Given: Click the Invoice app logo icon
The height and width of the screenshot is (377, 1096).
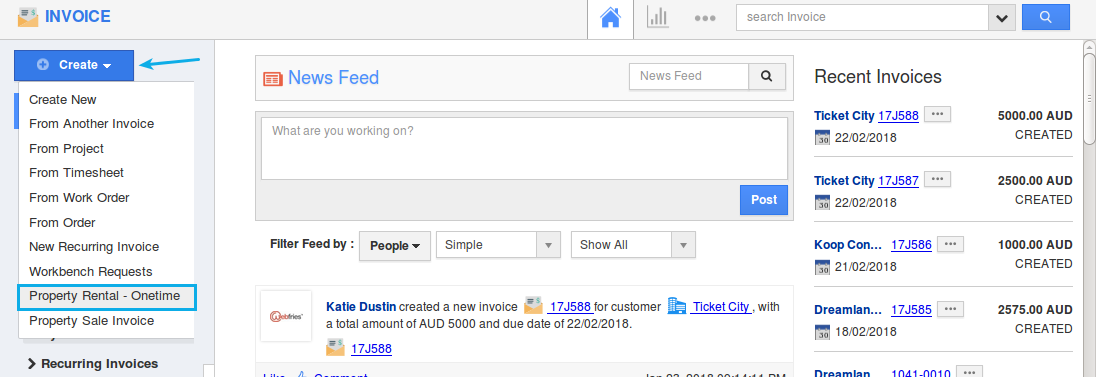Looking at the screenshot, I should [x=28, y=17].
